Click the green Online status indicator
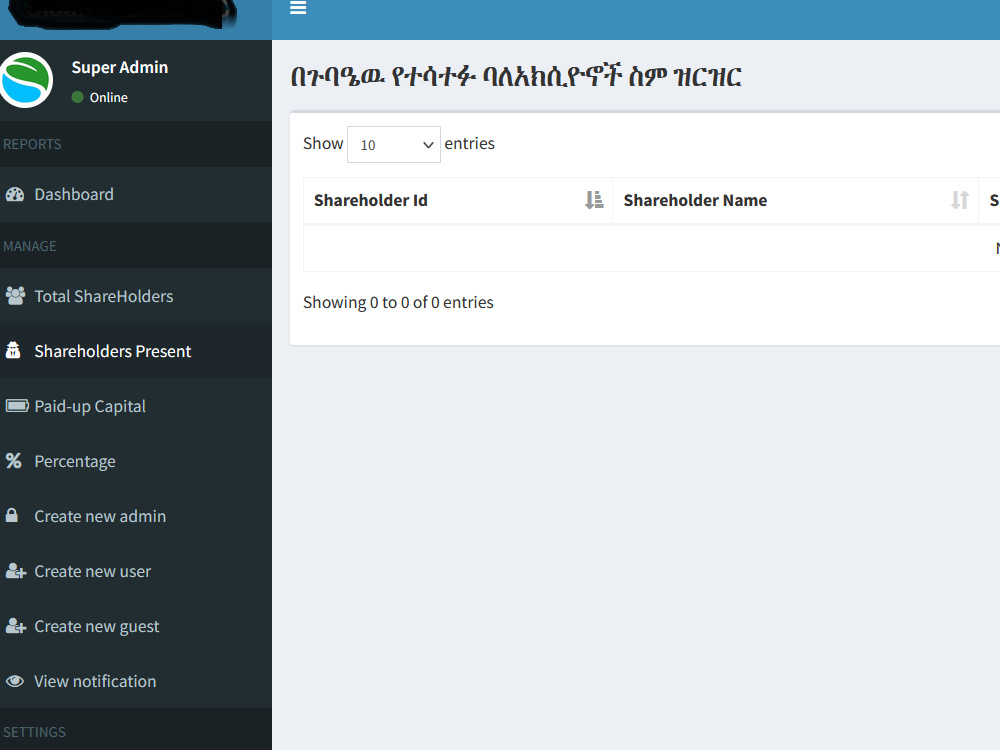This screenshot has width=1000, height=750. tap(78, 97)
